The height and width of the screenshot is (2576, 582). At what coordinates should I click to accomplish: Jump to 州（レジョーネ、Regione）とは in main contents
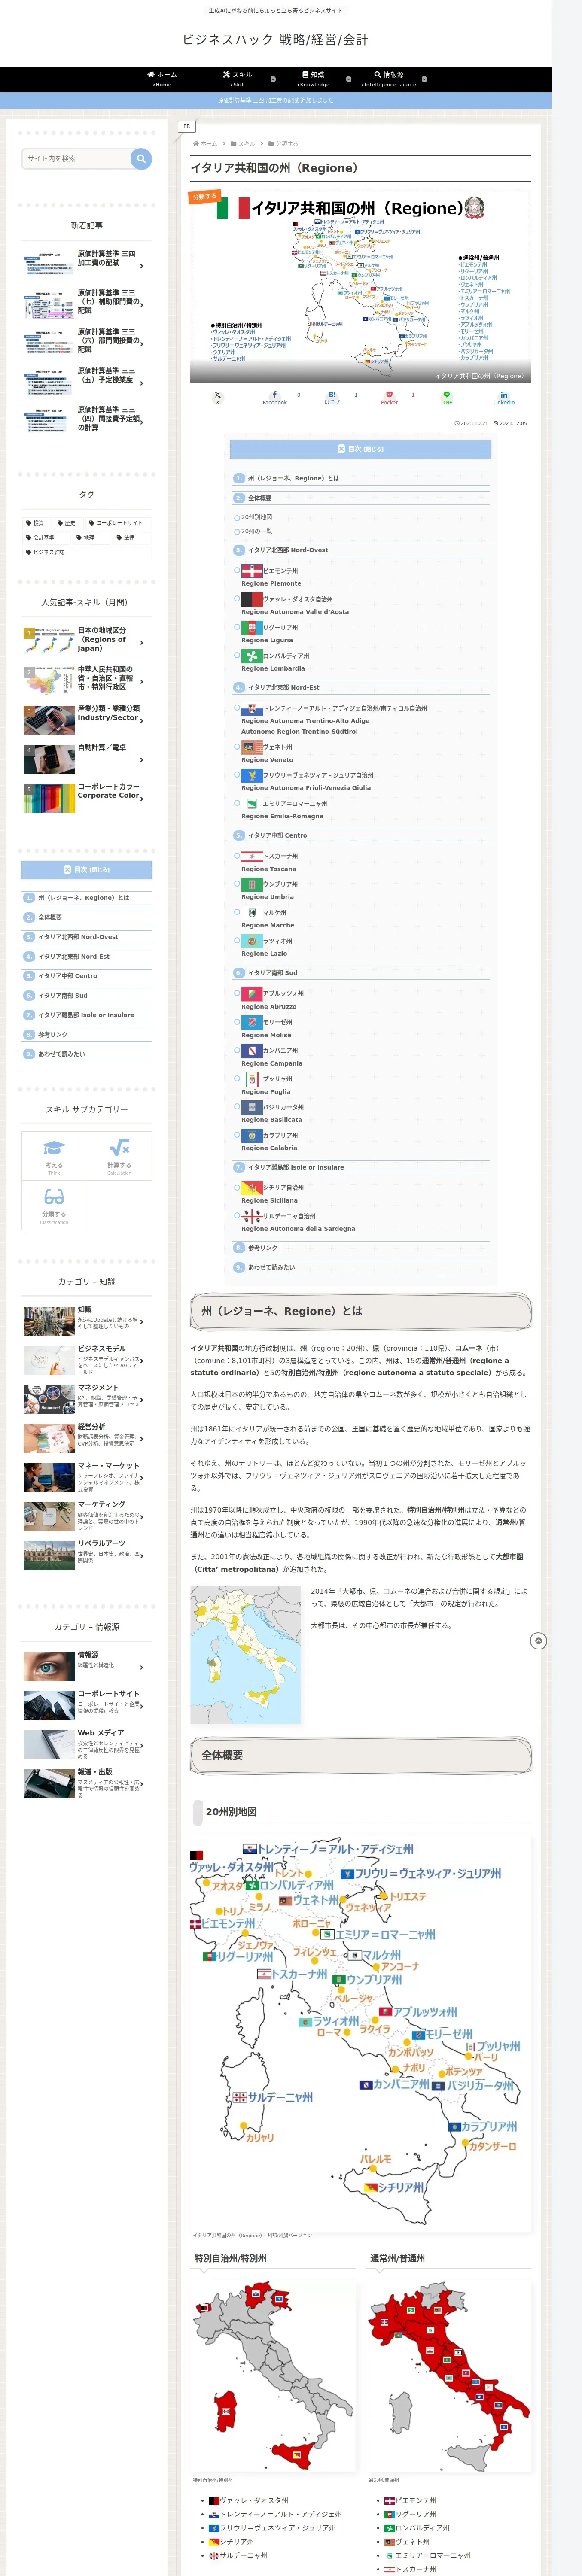tap(293, 478)
